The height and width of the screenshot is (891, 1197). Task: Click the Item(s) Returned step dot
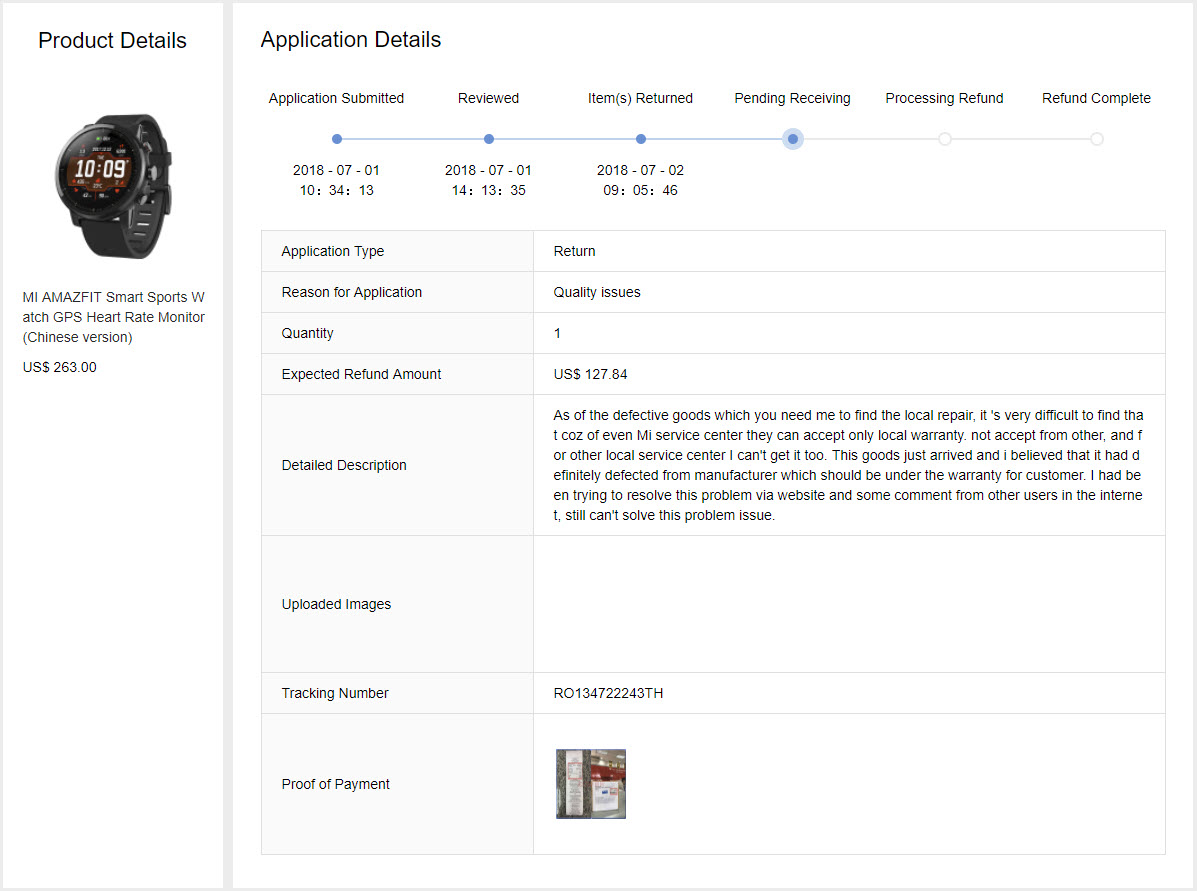[641, 139]
